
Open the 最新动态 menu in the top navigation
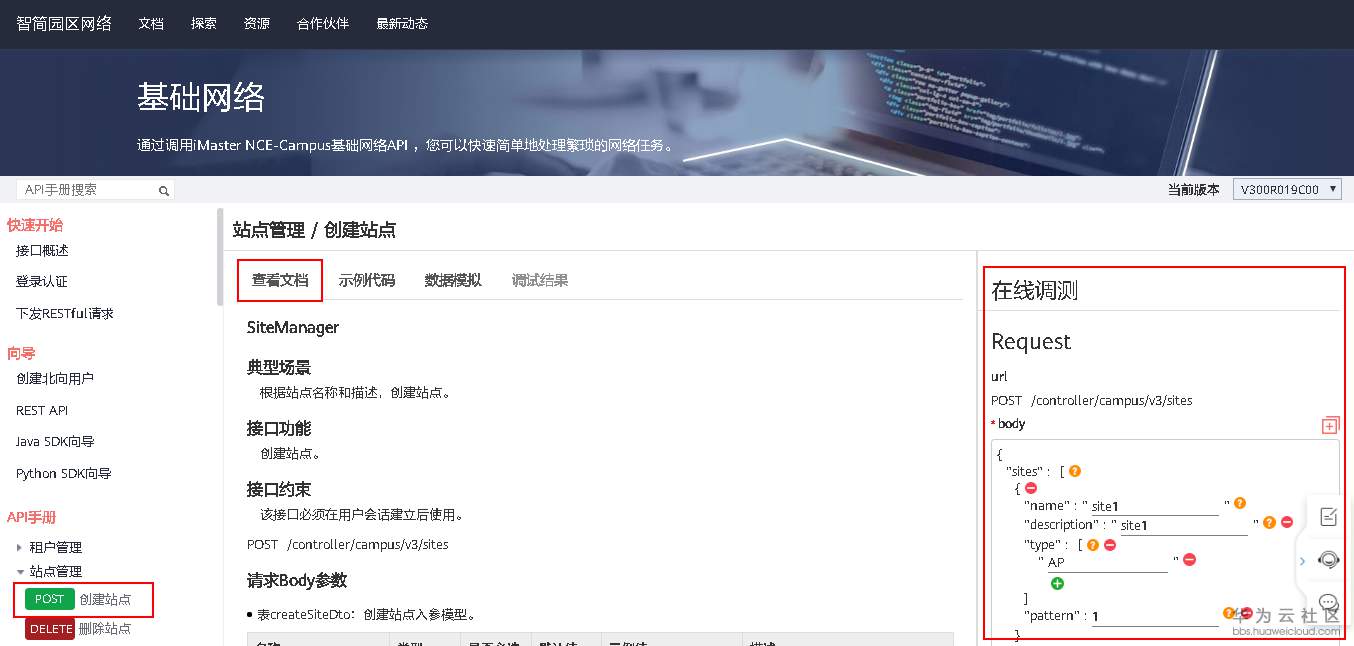[402, 23]
